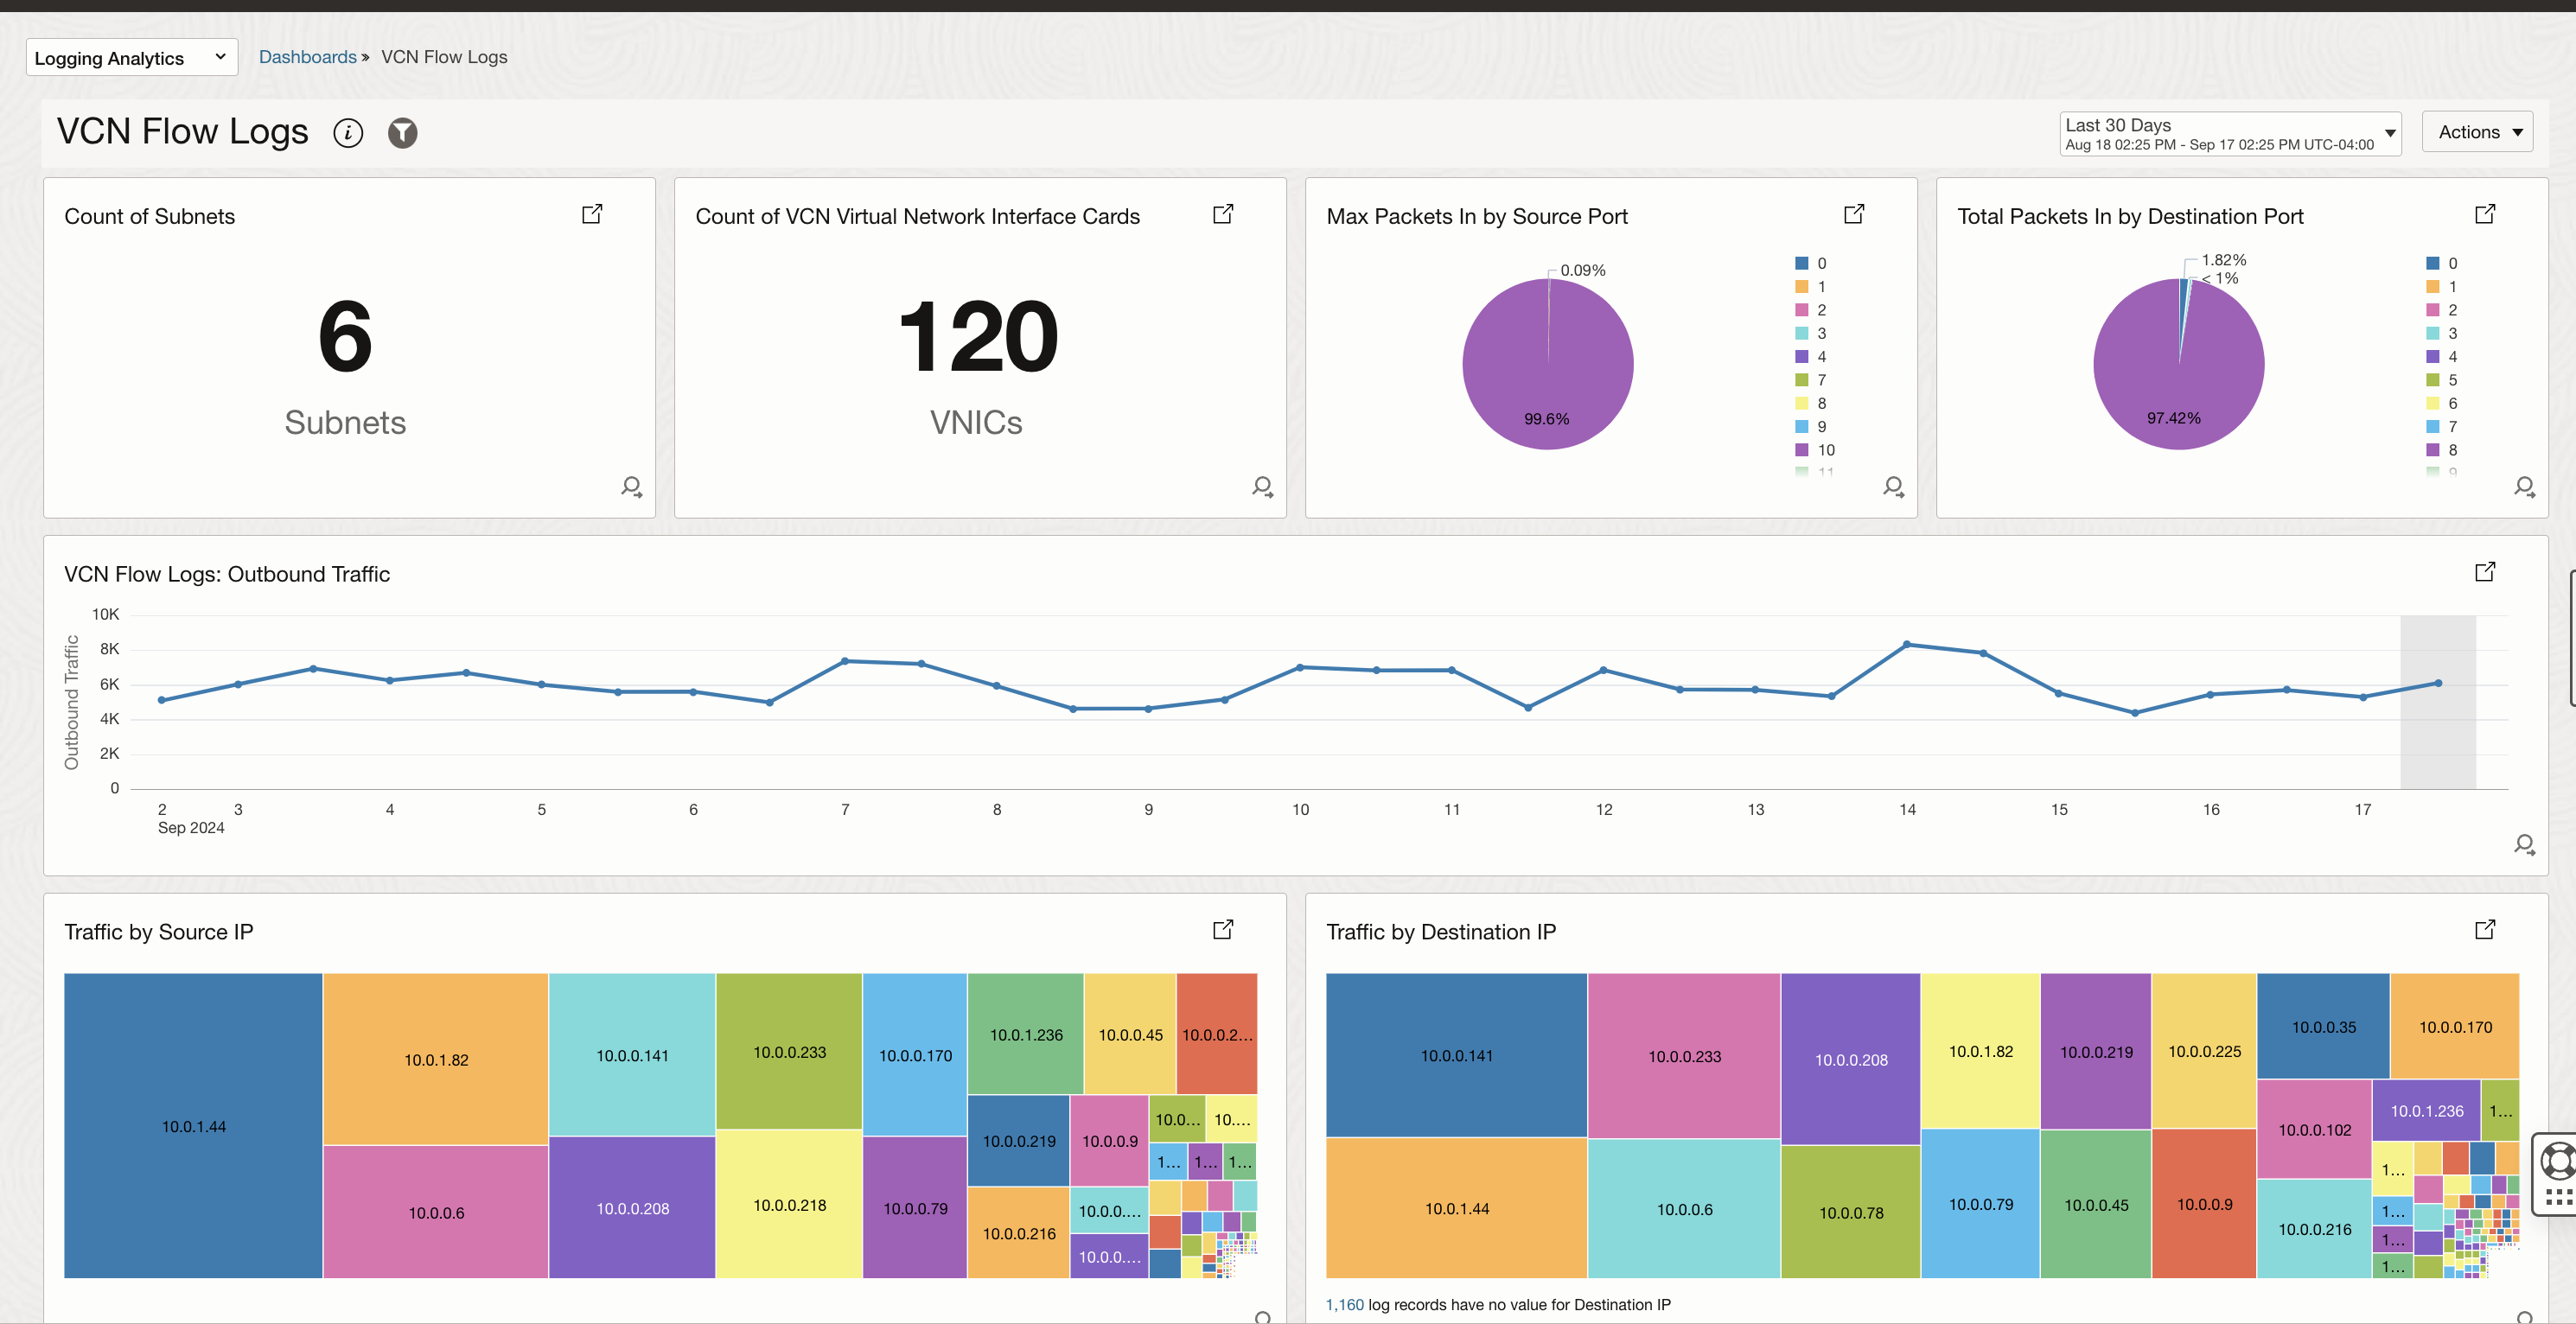Open Max Packets In widget externally
2576x1324 pixels.
pyautogui.click(x=1853, y=214)
